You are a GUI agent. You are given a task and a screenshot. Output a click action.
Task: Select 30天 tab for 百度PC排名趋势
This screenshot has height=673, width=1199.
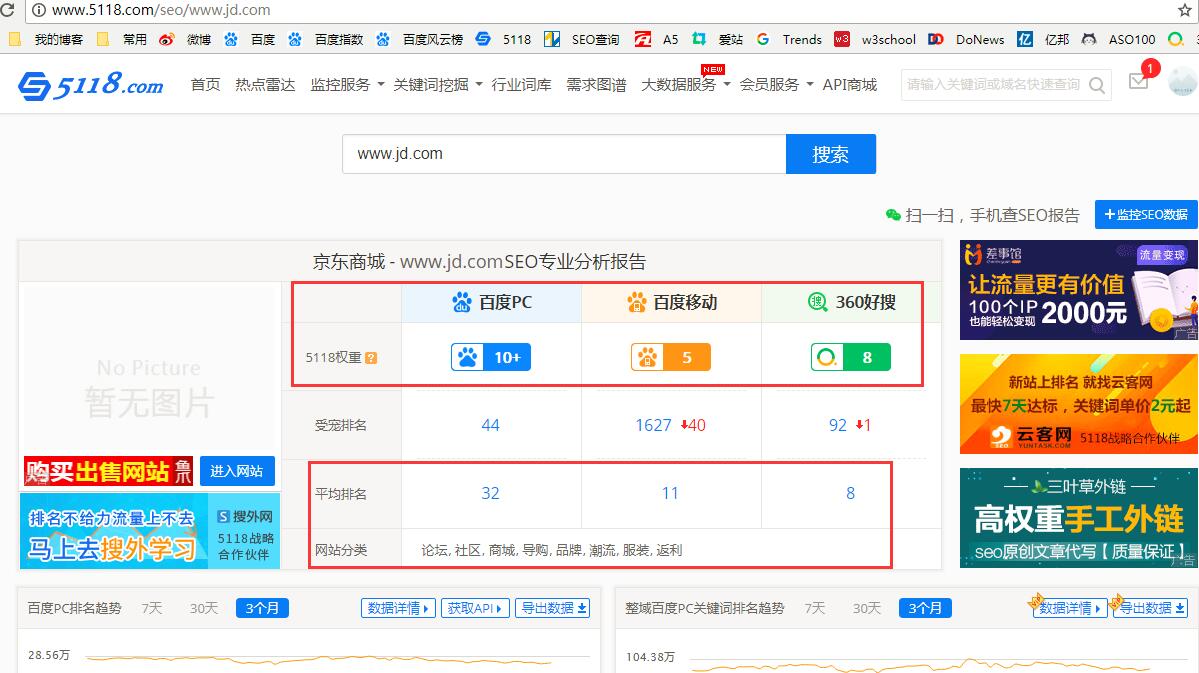[204, 609]
